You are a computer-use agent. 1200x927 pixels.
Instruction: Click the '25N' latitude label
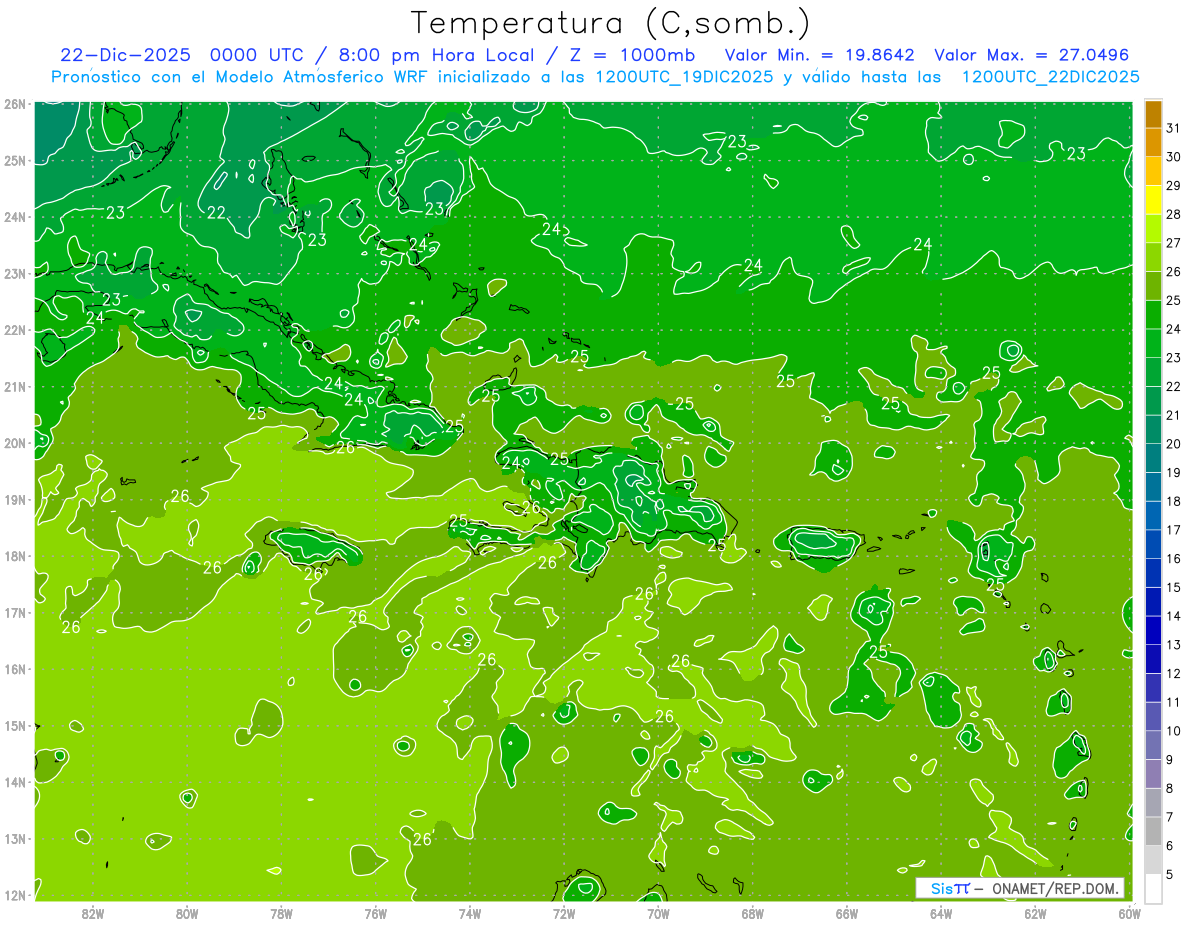click(x=14, y=161)
